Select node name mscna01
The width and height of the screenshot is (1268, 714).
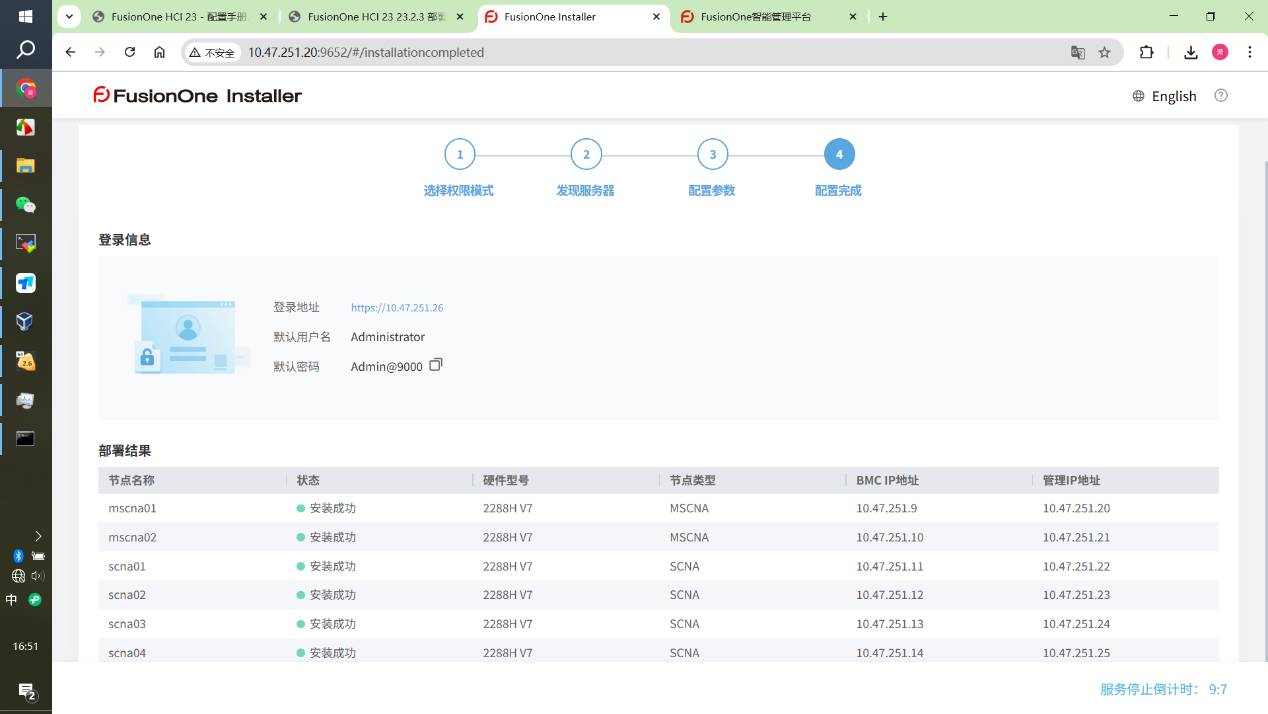click(x=132, y=508)
